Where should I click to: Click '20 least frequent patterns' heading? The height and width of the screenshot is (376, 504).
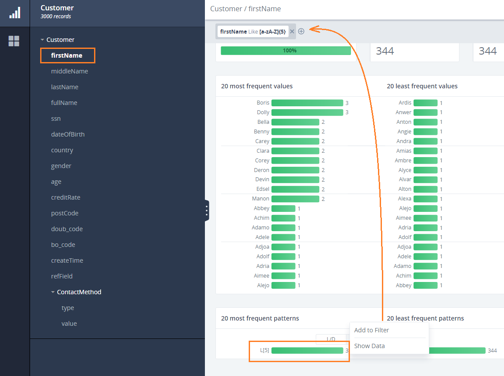[x=425, y=318]
